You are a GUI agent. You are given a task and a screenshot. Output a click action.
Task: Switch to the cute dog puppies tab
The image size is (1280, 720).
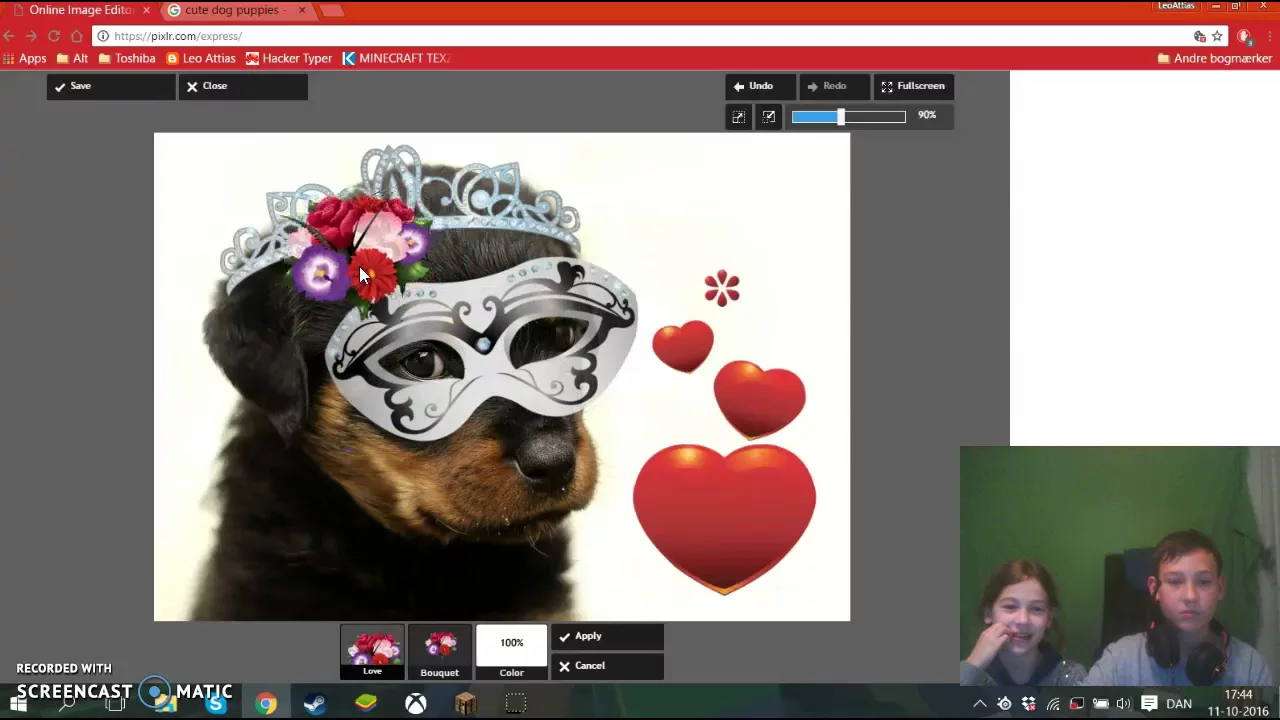click(x=235, y=10)
